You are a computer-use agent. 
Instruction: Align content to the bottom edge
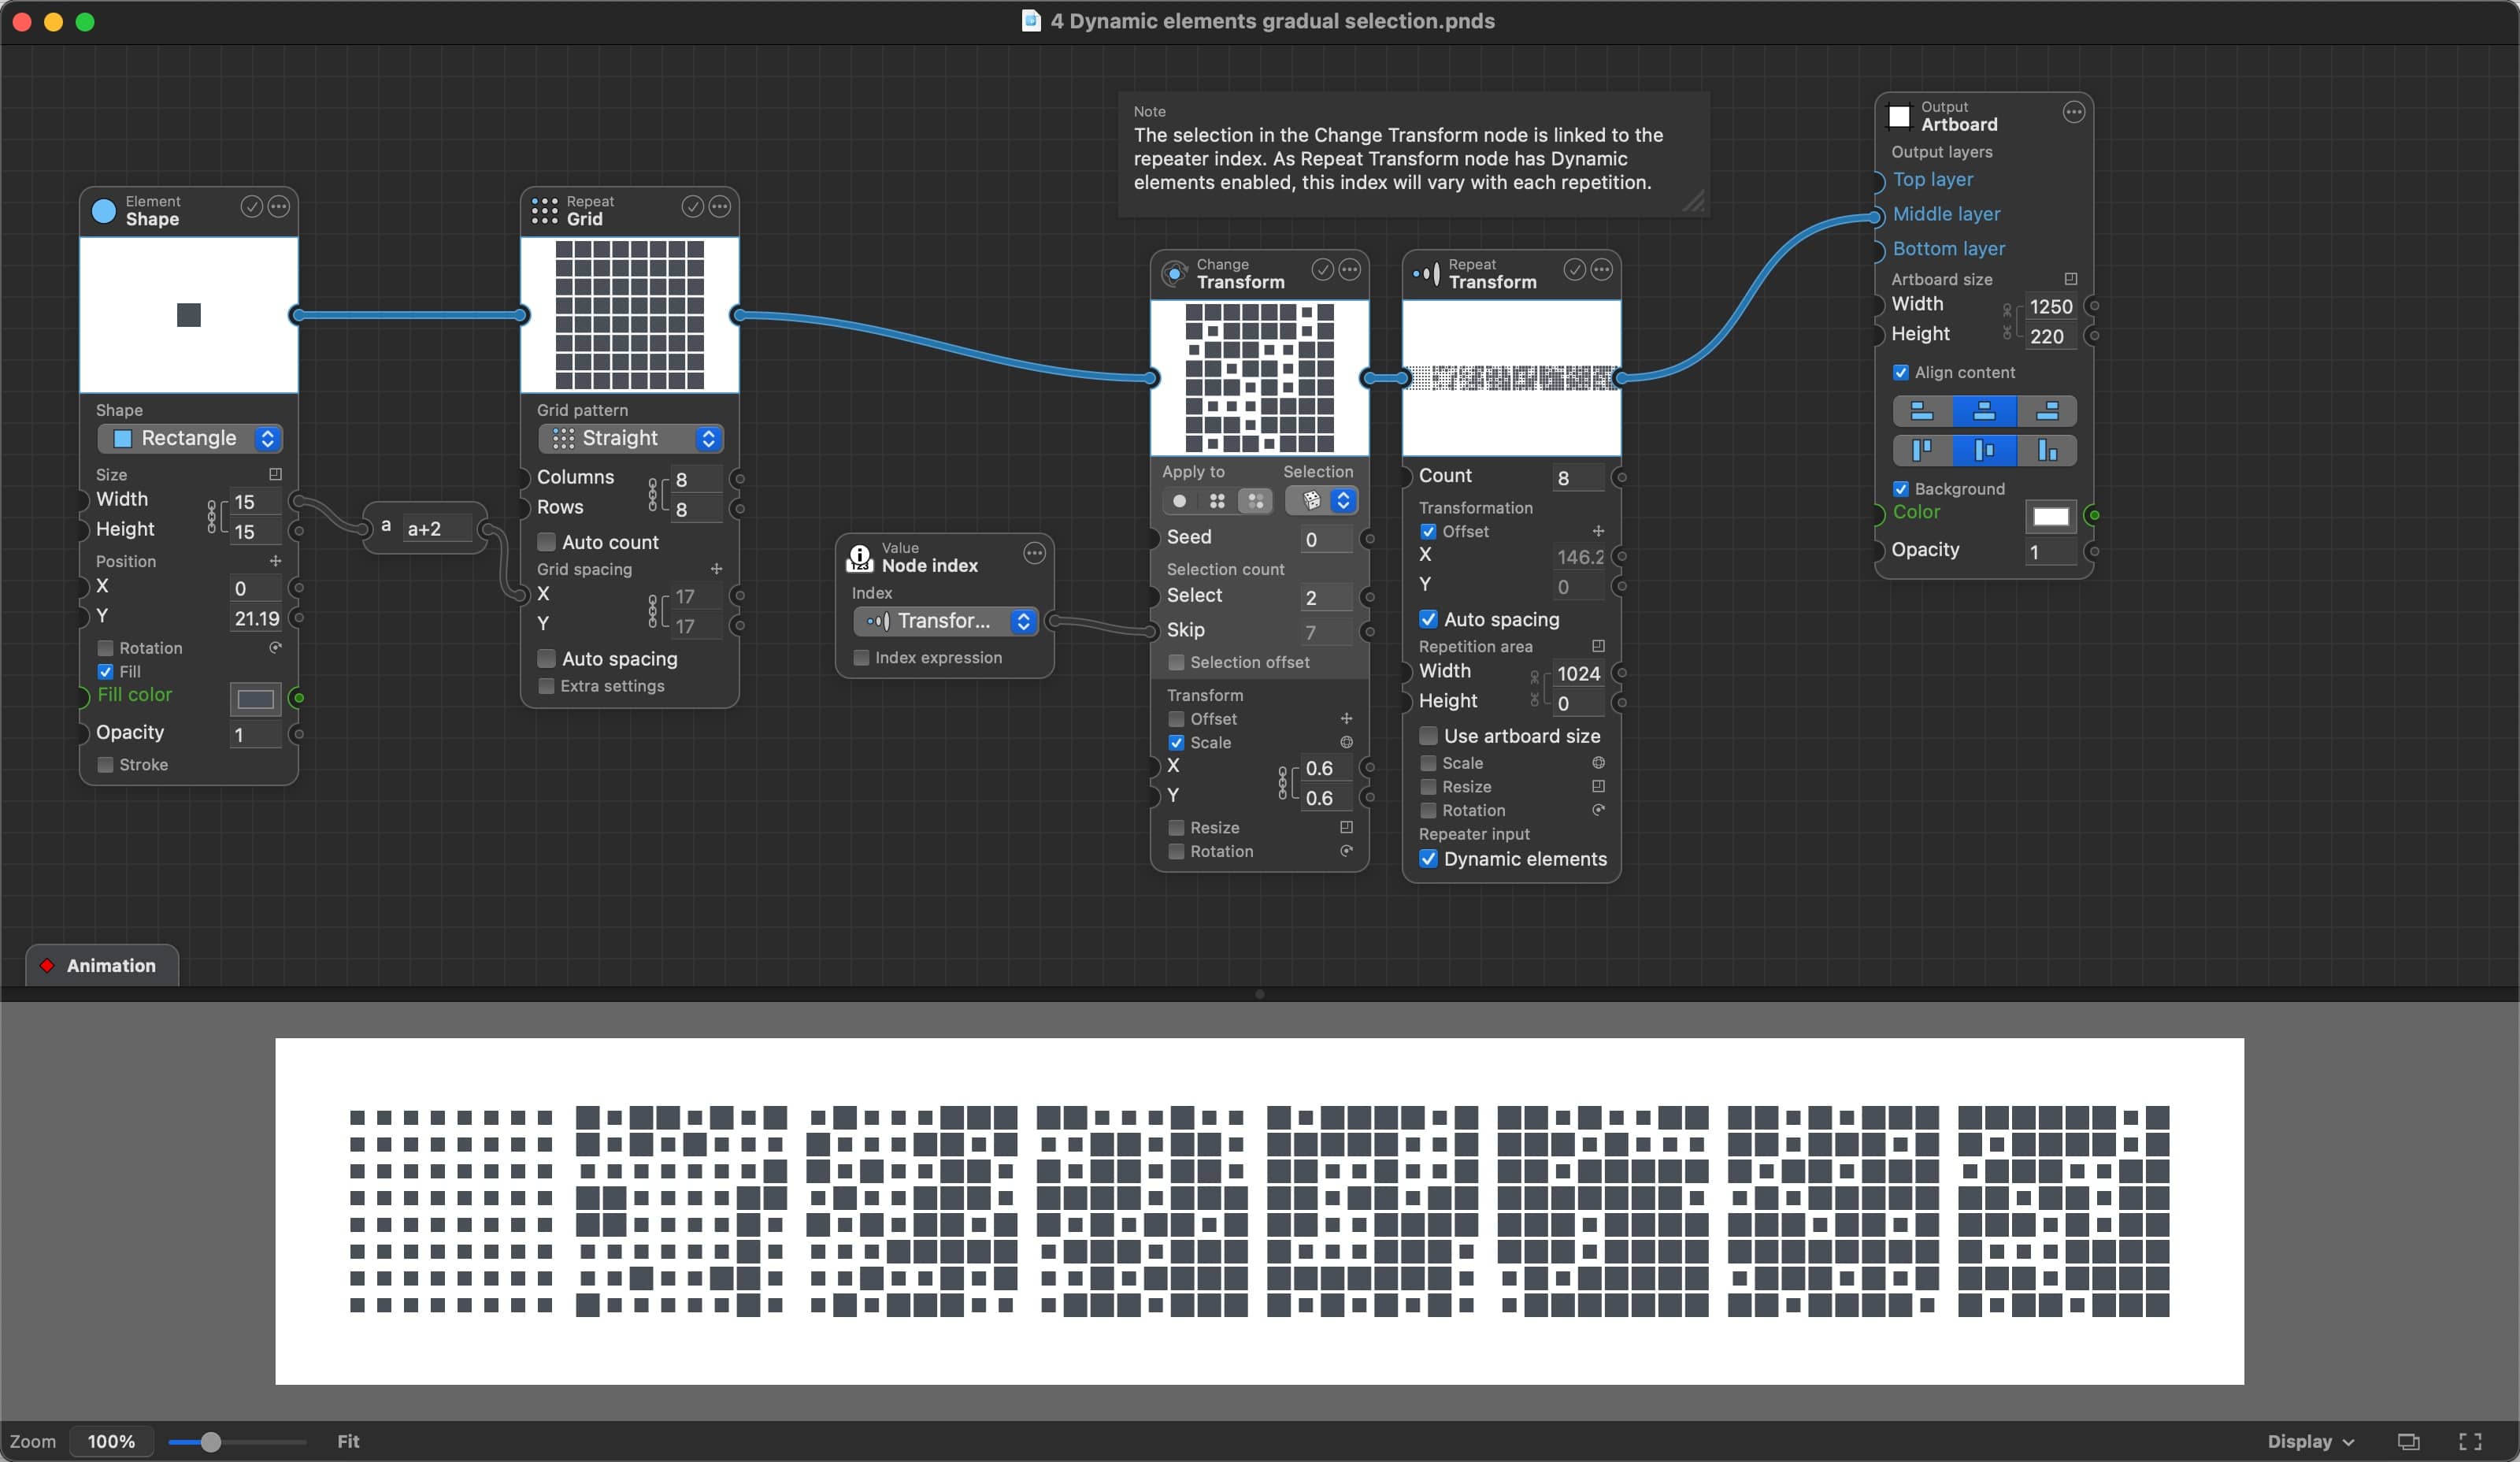2047,450
